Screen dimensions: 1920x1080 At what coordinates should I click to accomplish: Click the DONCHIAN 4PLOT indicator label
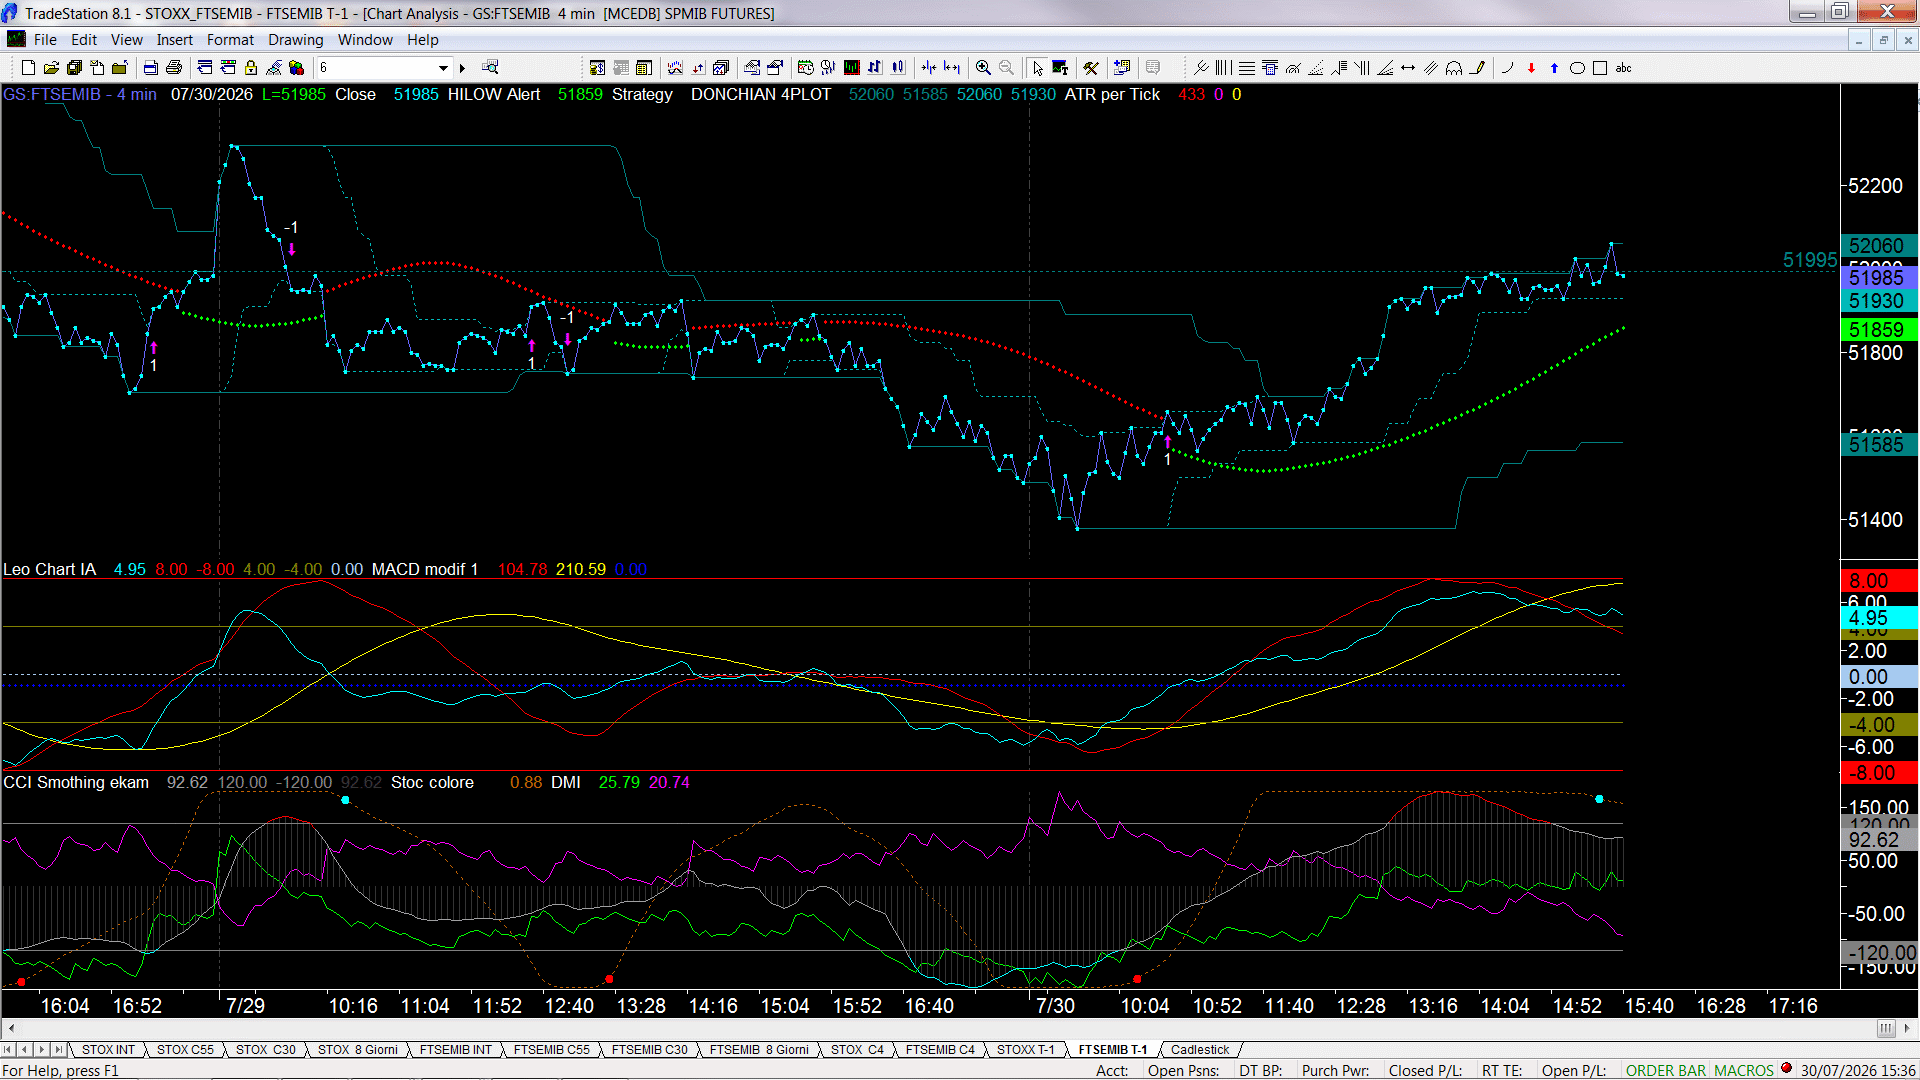coord(761,94)
